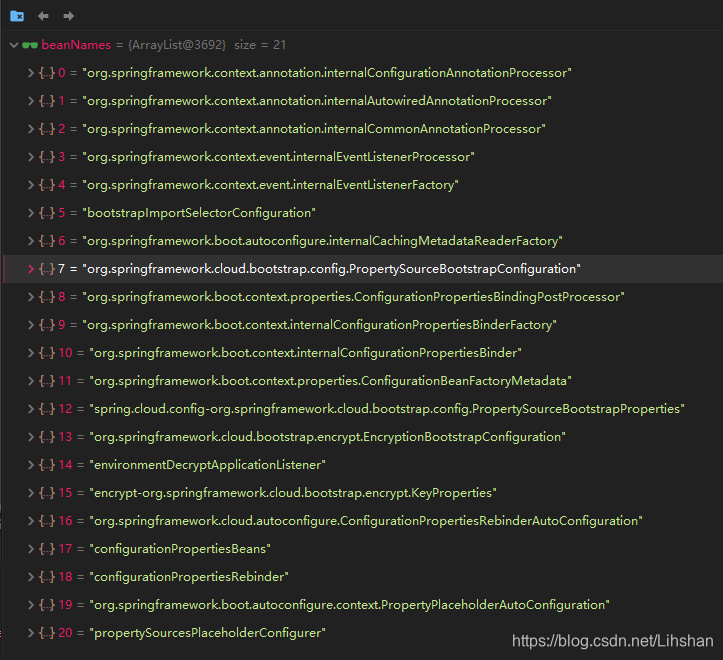
Task: Expand element 16 ConfigurationPropertiesRebinderAutoConfiguration
Action: [31, 521]
